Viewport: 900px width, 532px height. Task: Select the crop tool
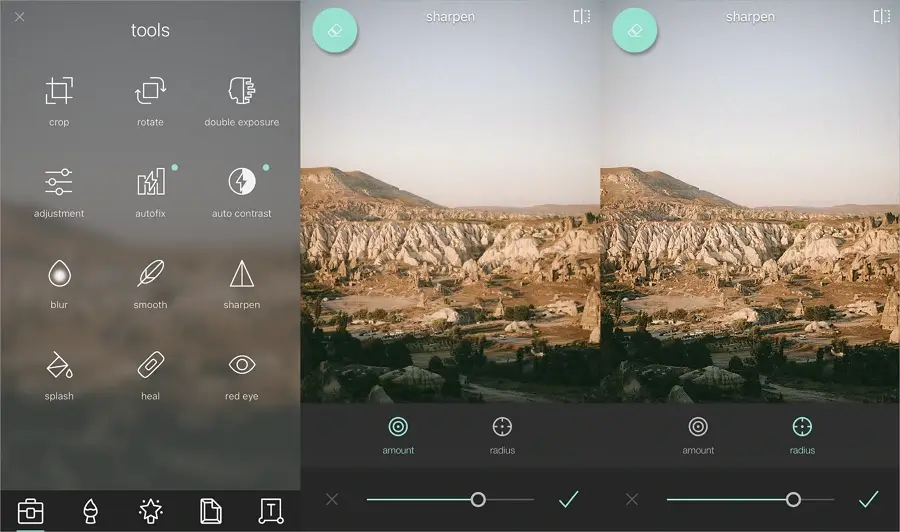59,101
